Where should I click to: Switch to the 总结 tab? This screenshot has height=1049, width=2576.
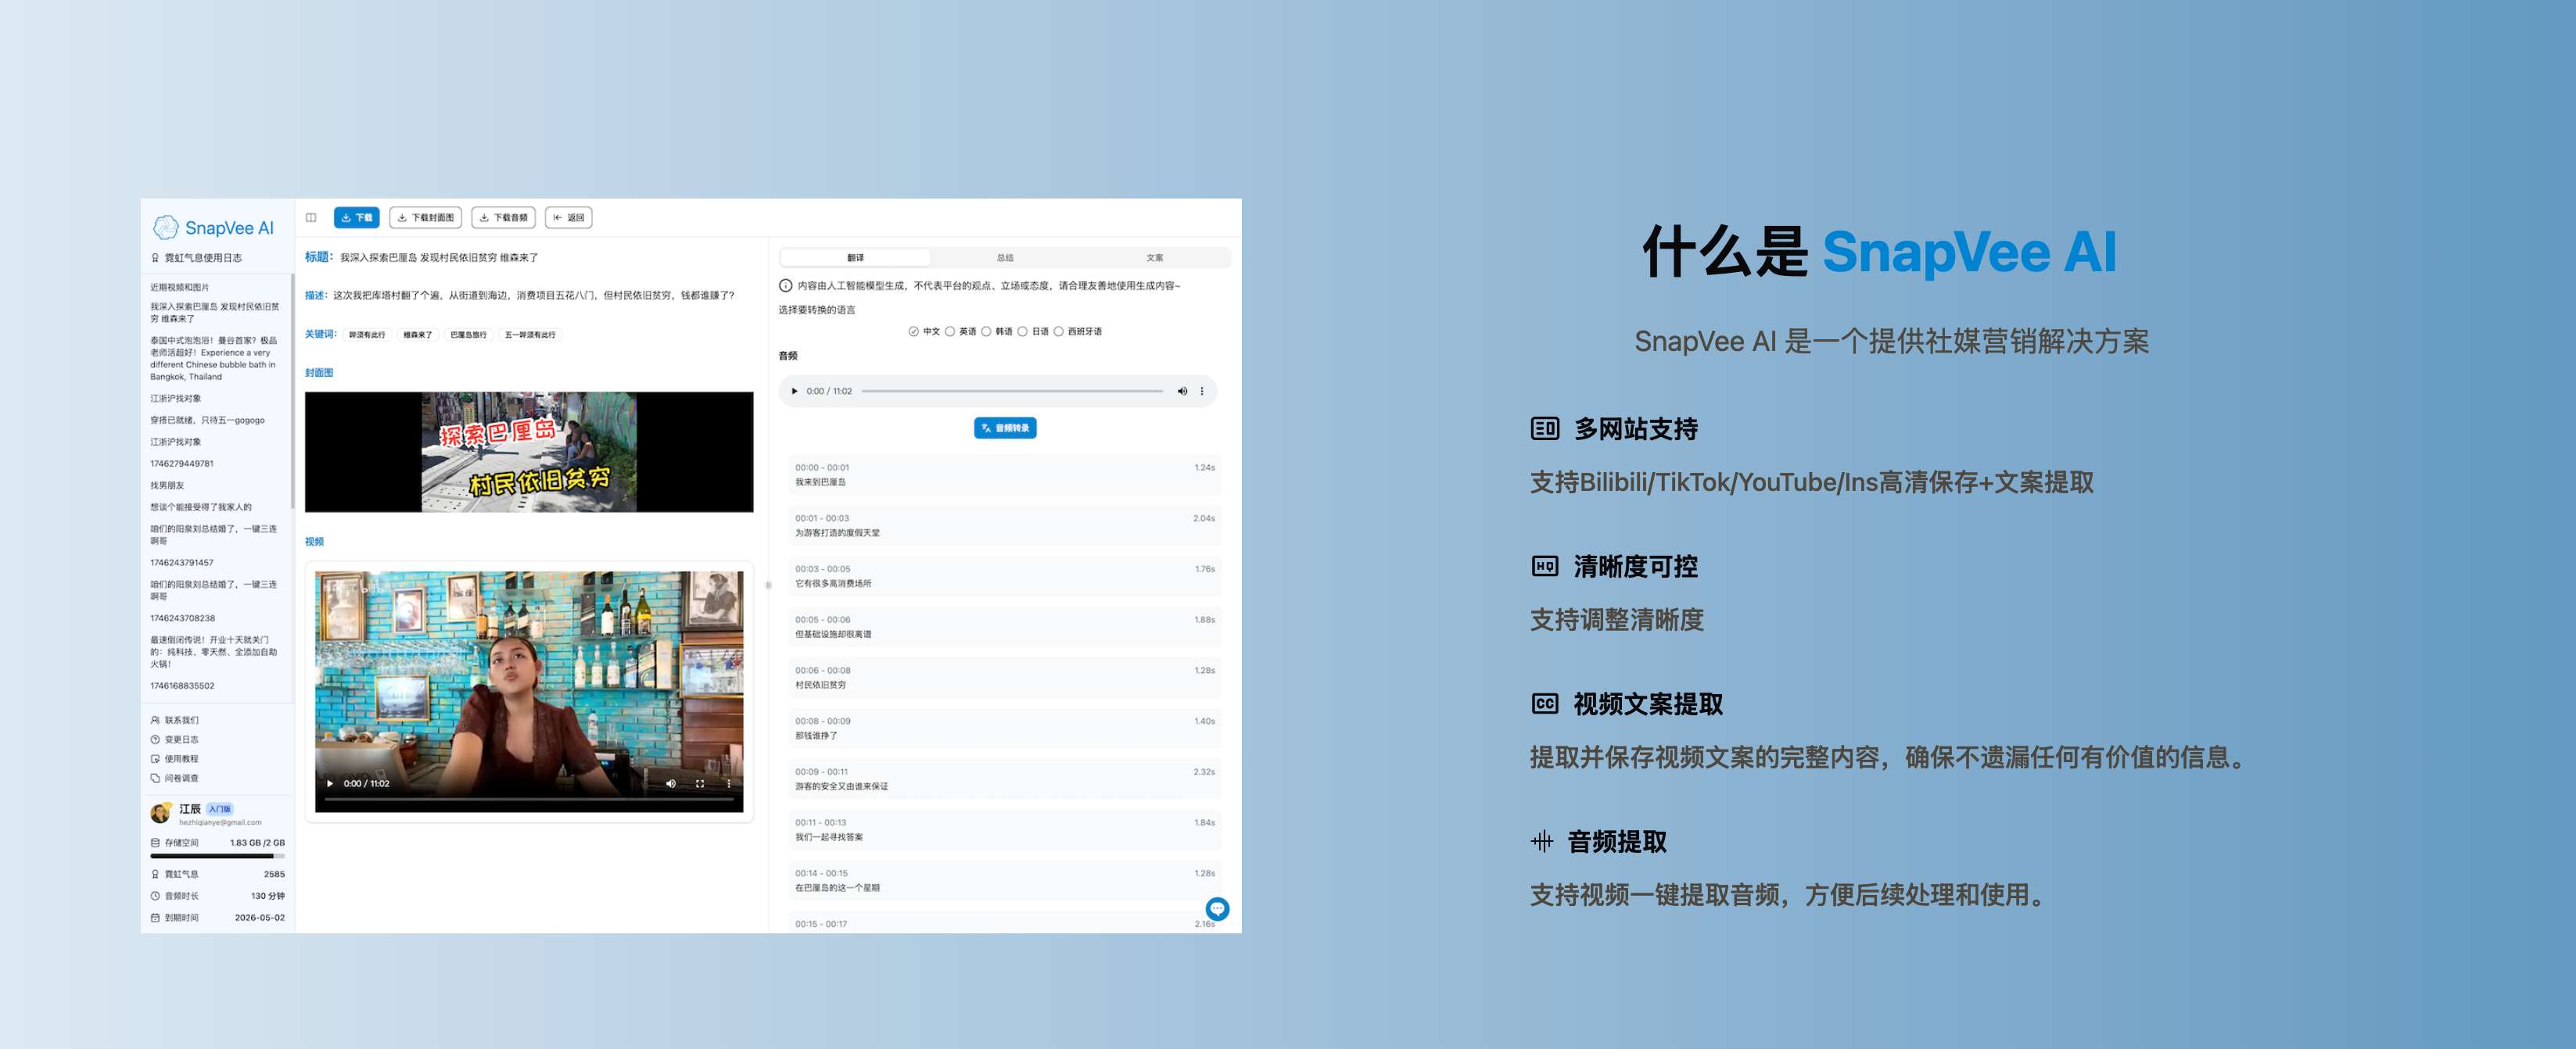pos(1005,258)
